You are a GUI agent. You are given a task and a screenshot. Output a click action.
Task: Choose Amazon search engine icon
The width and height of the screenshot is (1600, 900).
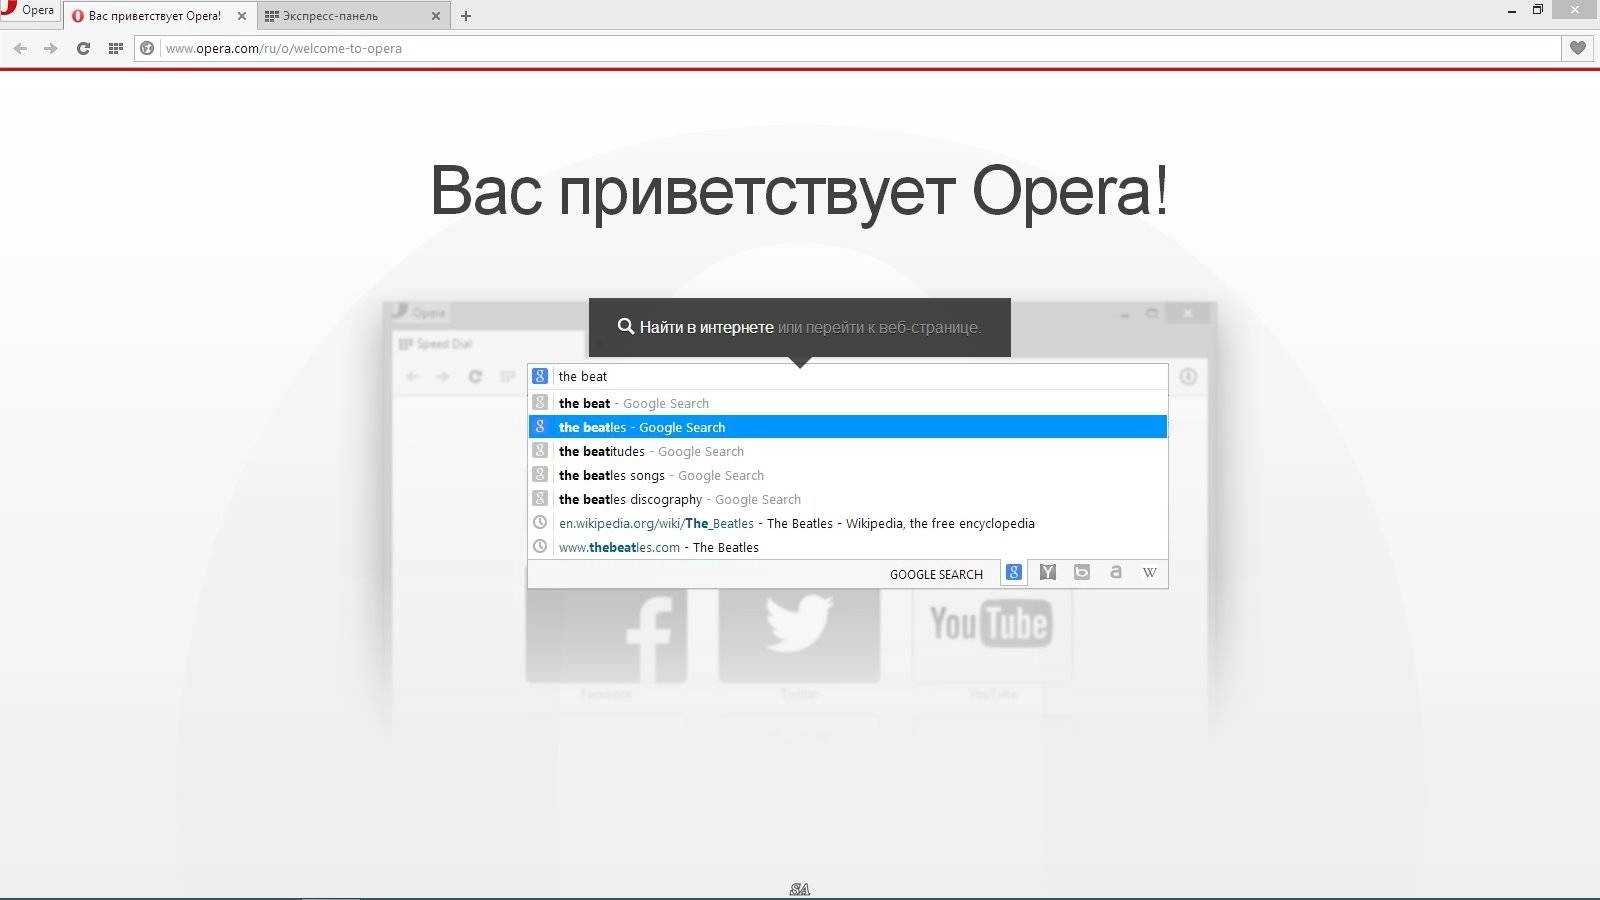(1115, 573)
